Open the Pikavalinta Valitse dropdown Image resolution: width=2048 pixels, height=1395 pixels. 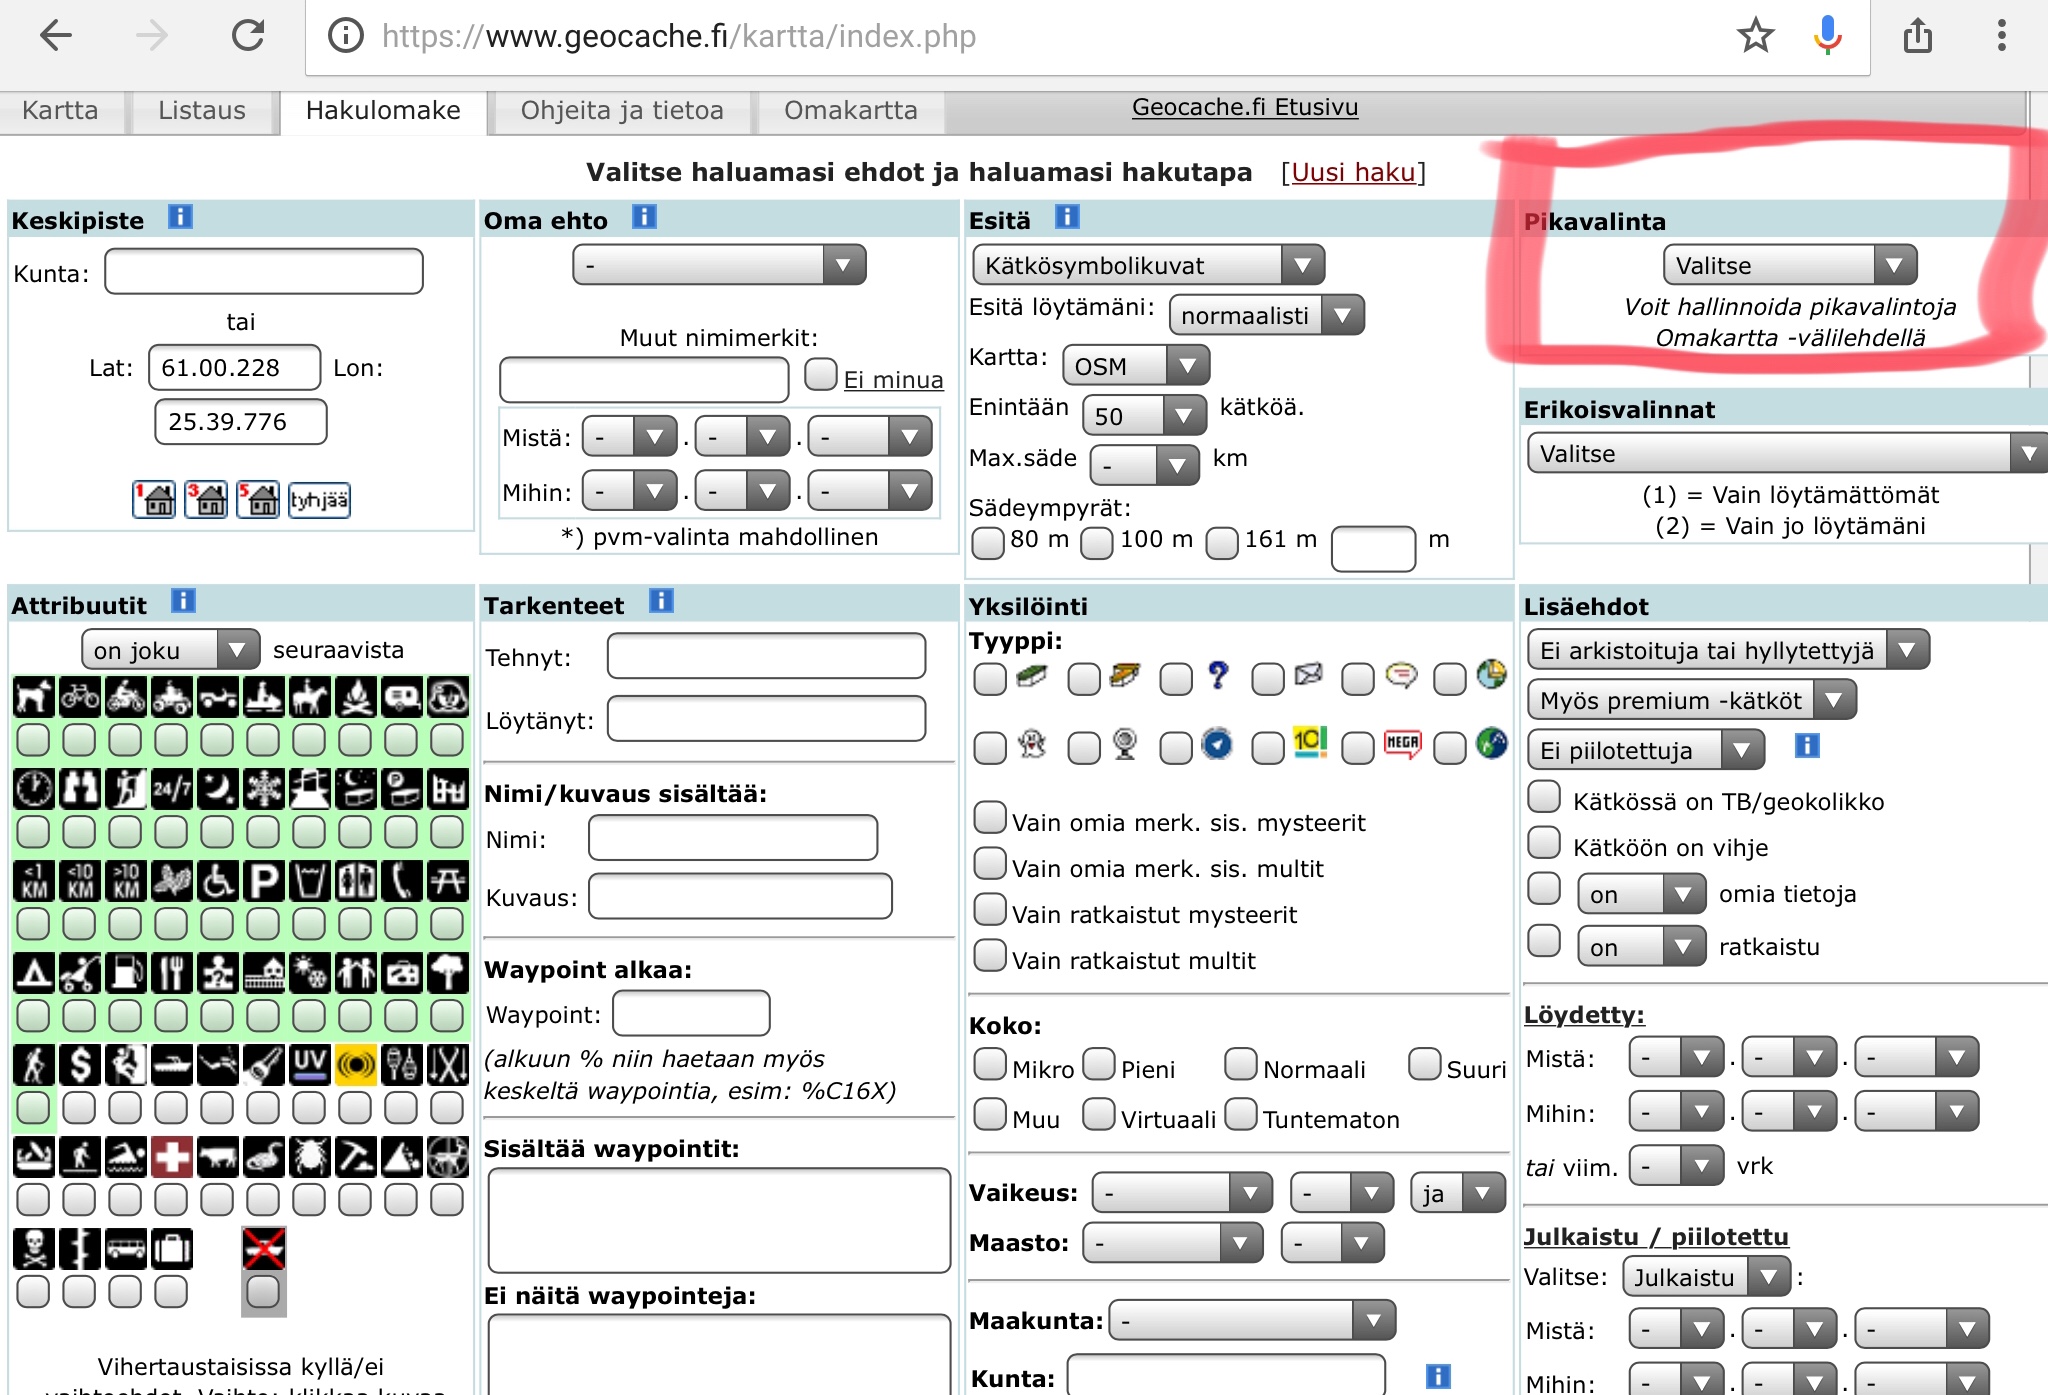coord(1789,265)
